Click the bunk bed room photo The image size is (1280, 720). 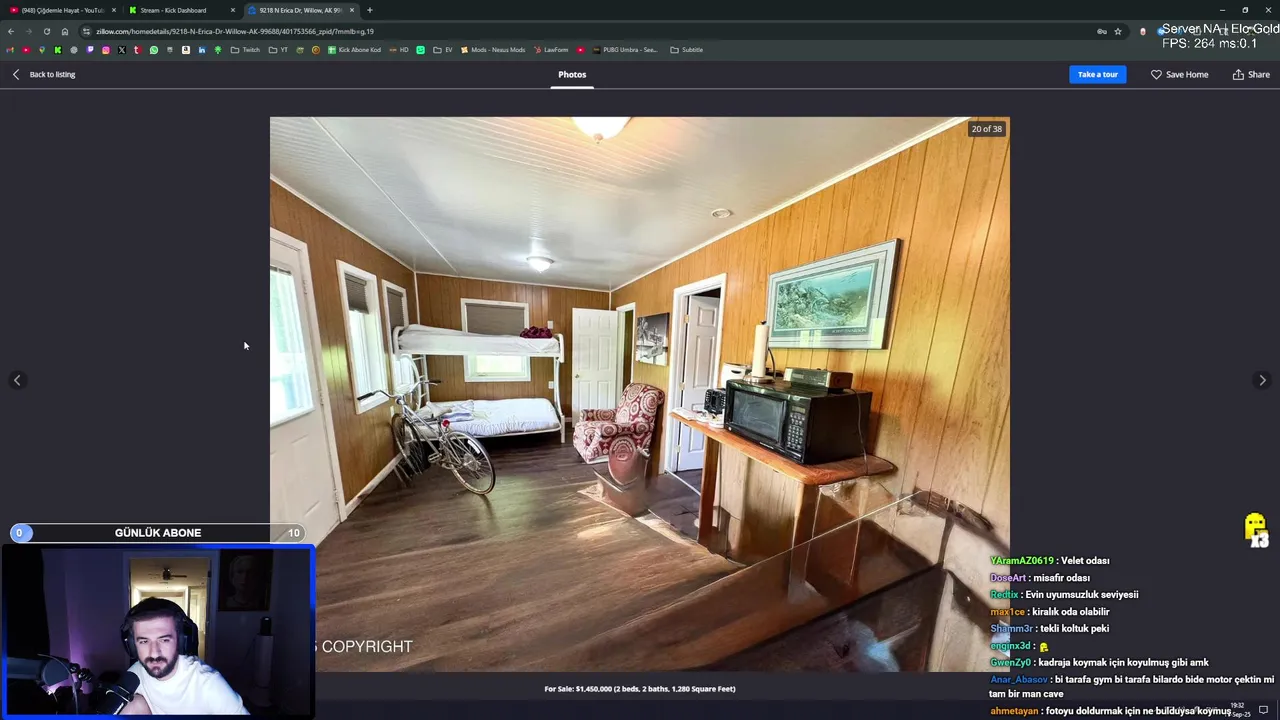(x=640, y=394)
